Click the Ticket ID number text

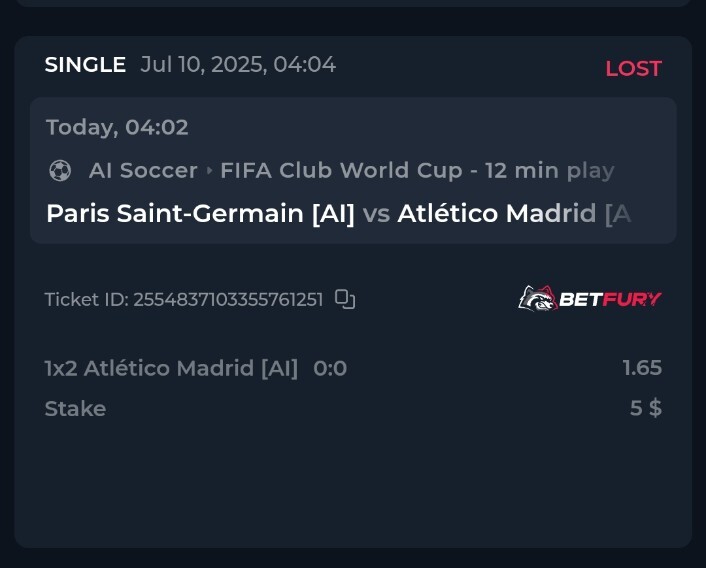point(184,300)
